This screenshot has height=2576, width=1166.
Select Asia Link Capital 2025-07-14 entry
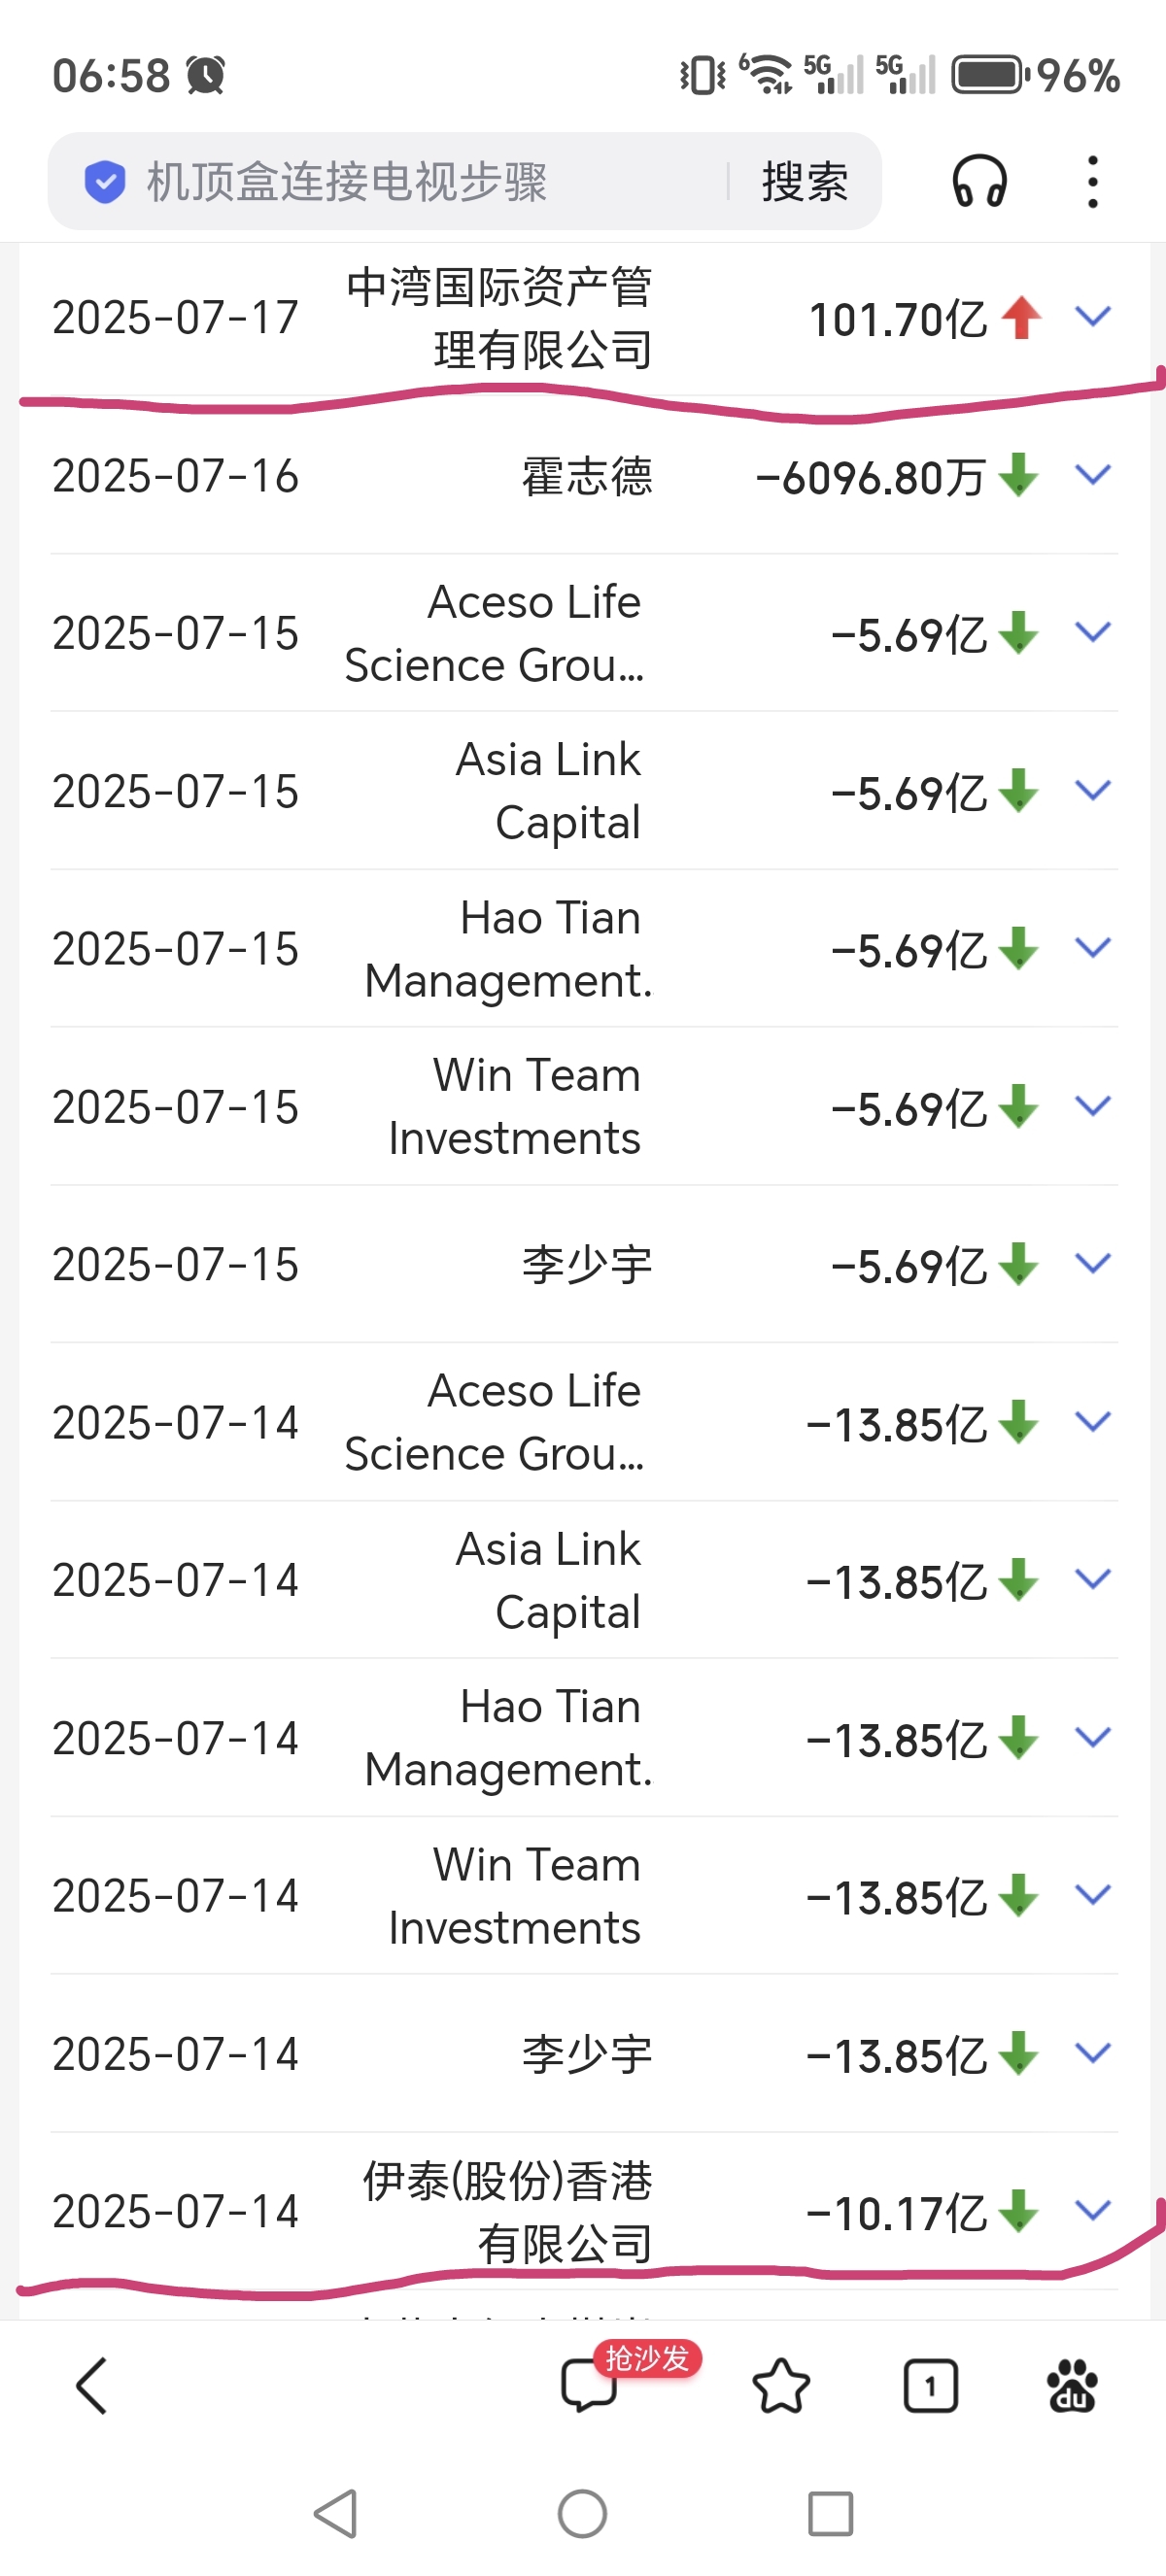pyautogui.click(x=584, y=1580)
